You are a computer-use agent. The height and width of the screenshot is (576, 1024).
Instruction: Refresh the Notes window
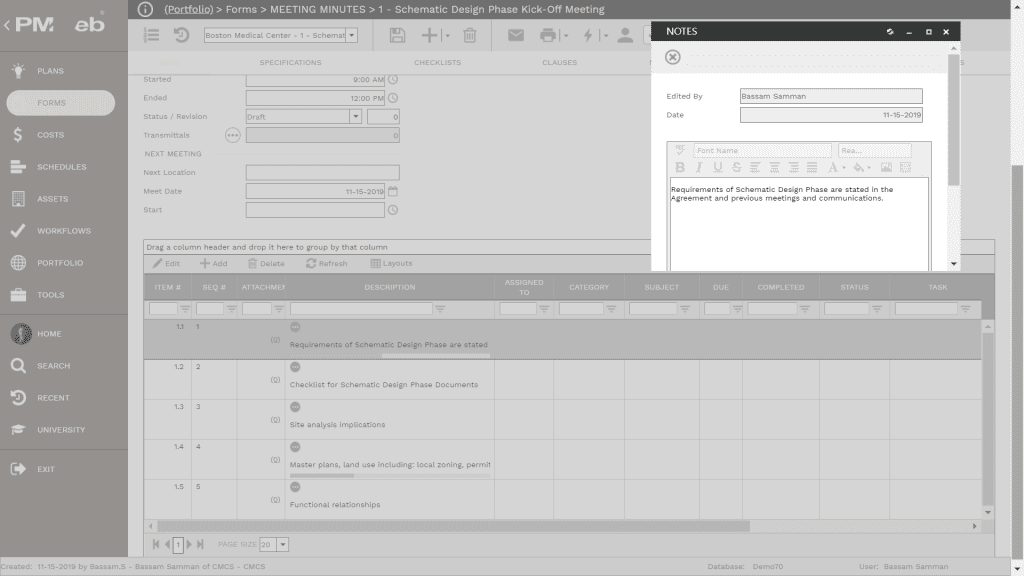click(890, 31)
